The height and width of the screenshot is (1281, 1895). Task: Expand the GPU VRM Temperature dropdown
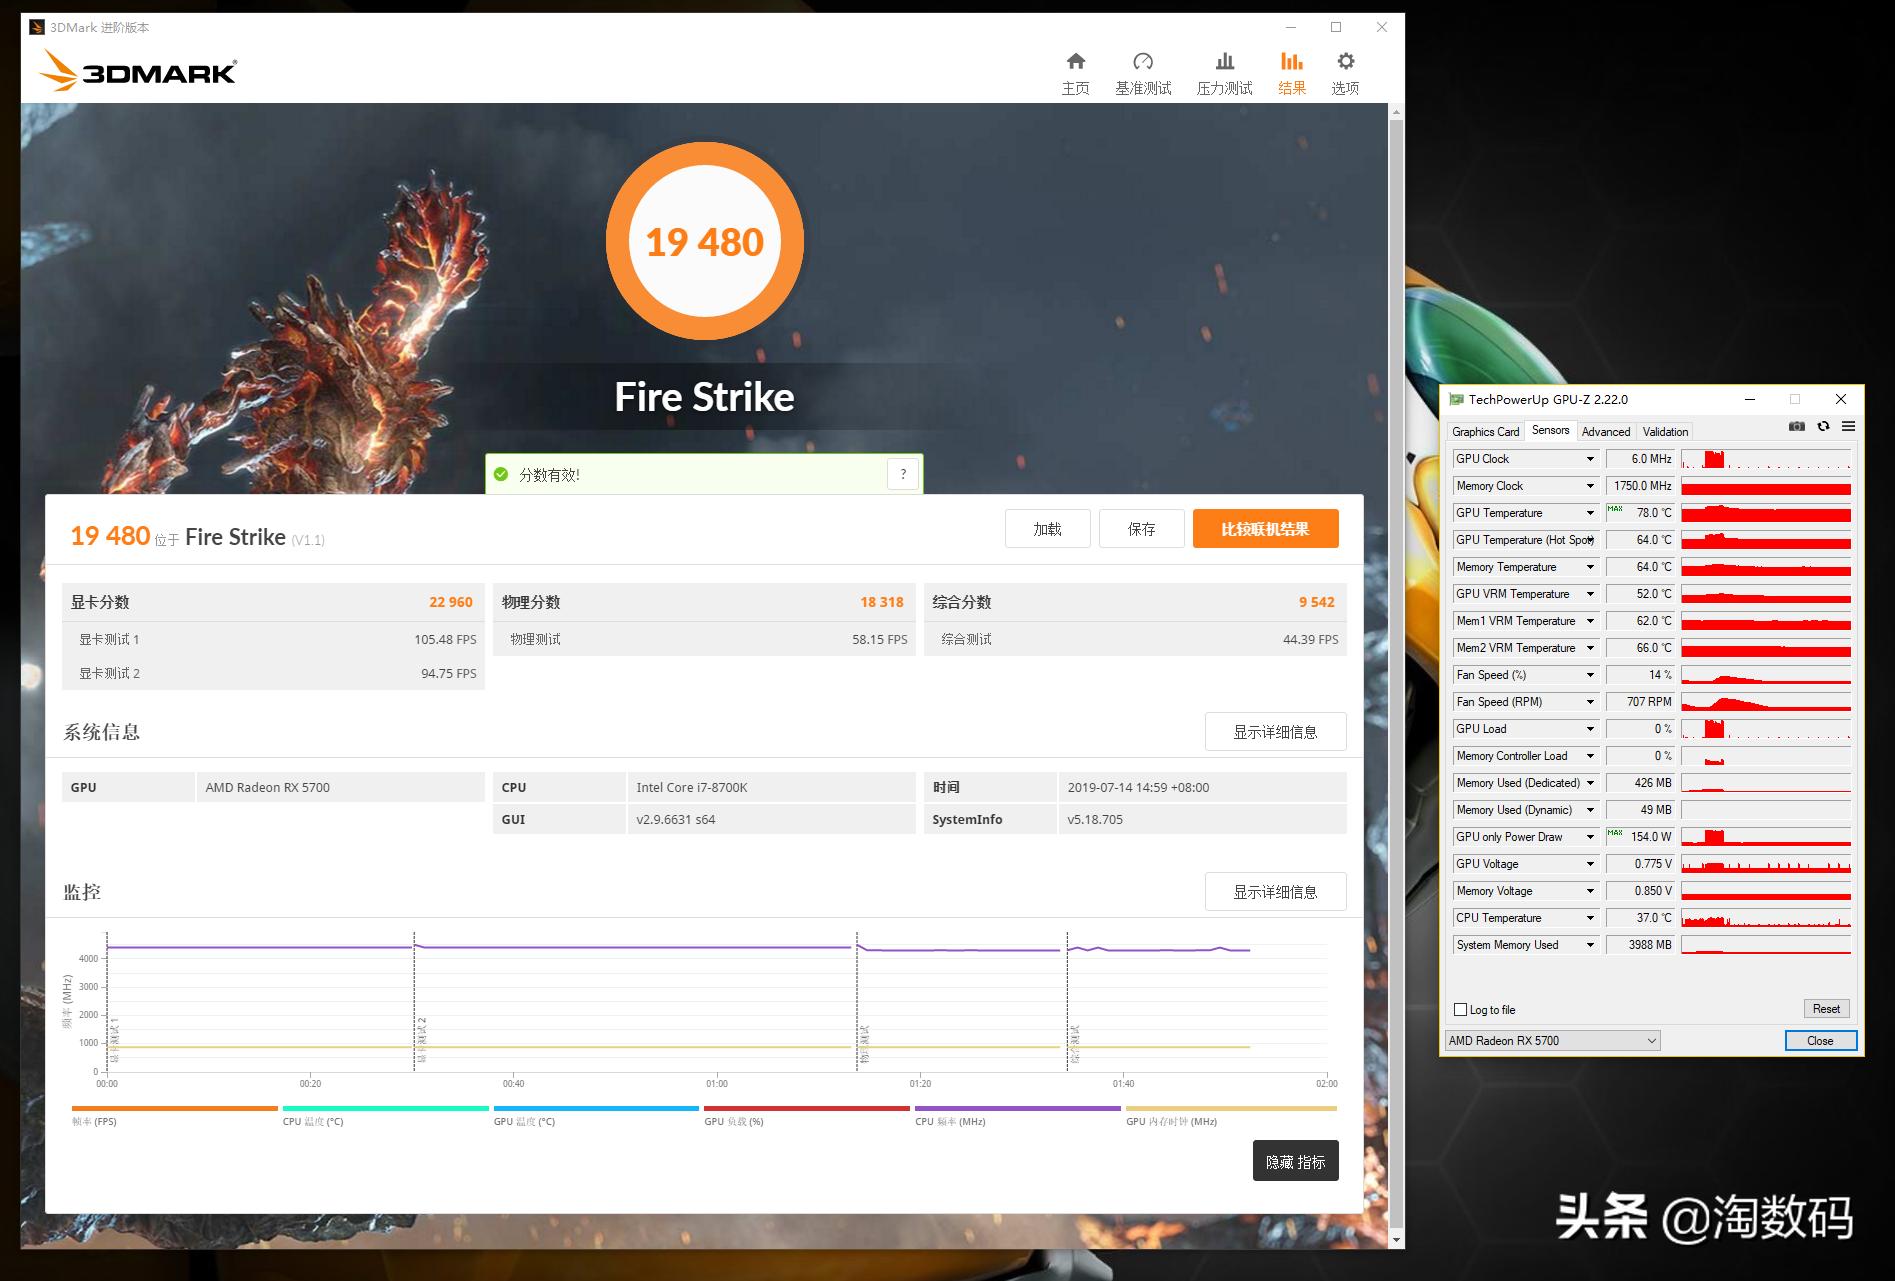coord(1590,594)
